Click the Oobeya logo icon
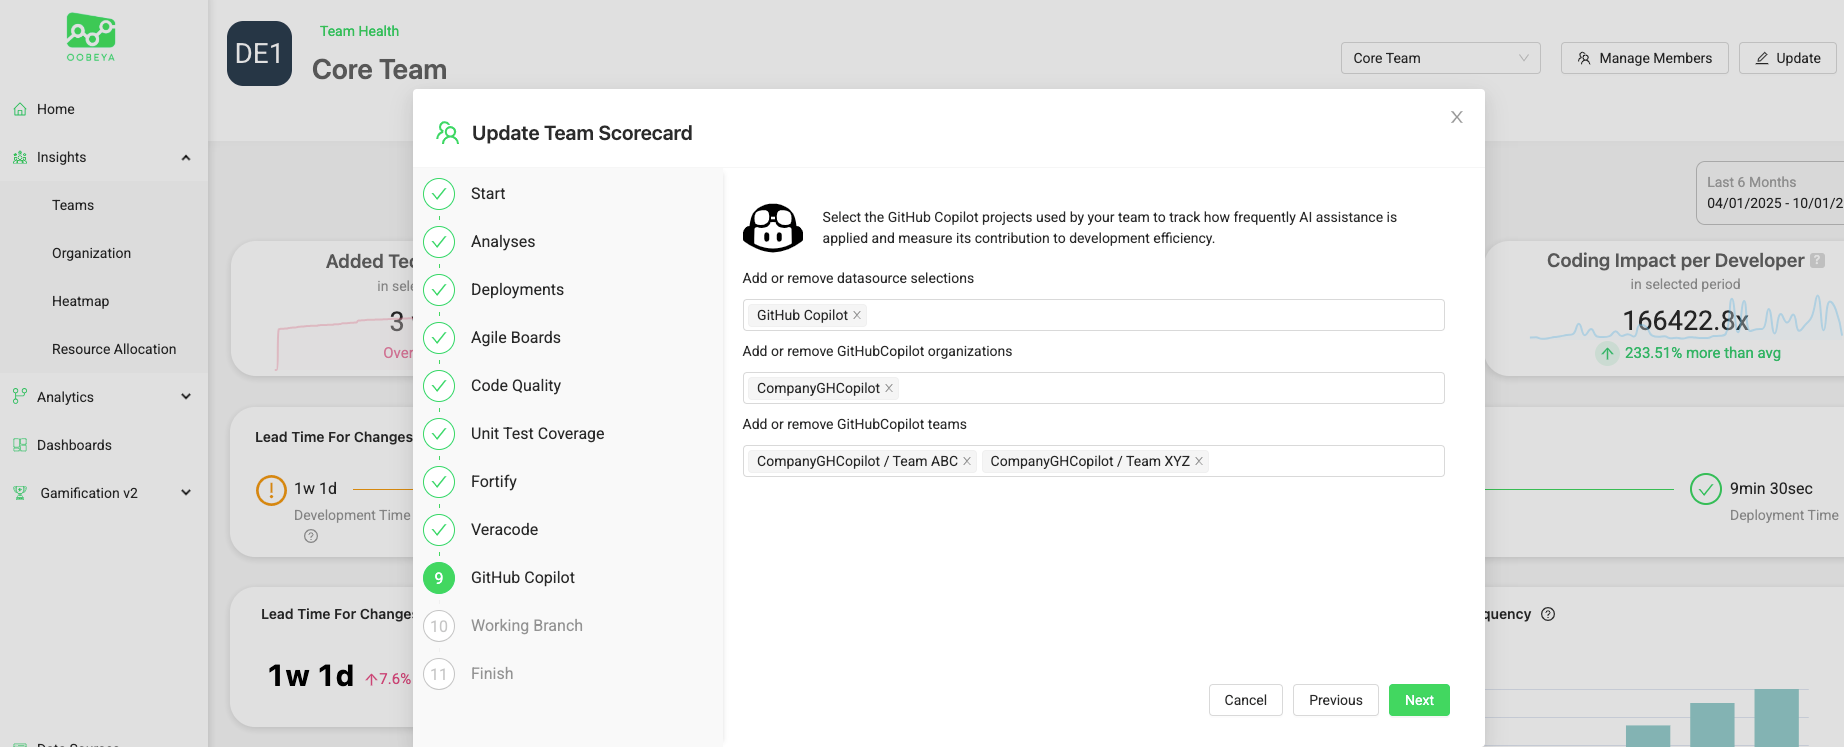 pos(91,33)
